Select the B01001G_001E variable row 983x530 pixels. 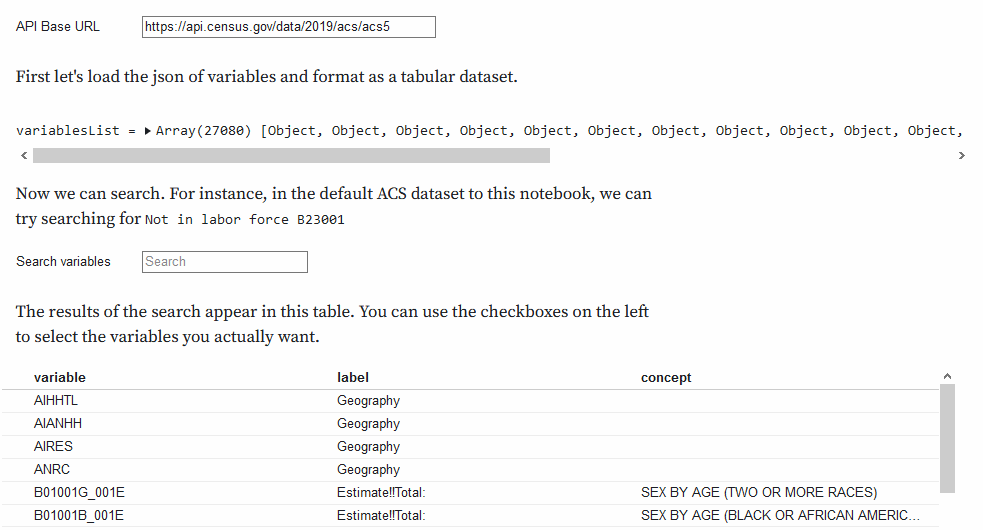(470, 493)
